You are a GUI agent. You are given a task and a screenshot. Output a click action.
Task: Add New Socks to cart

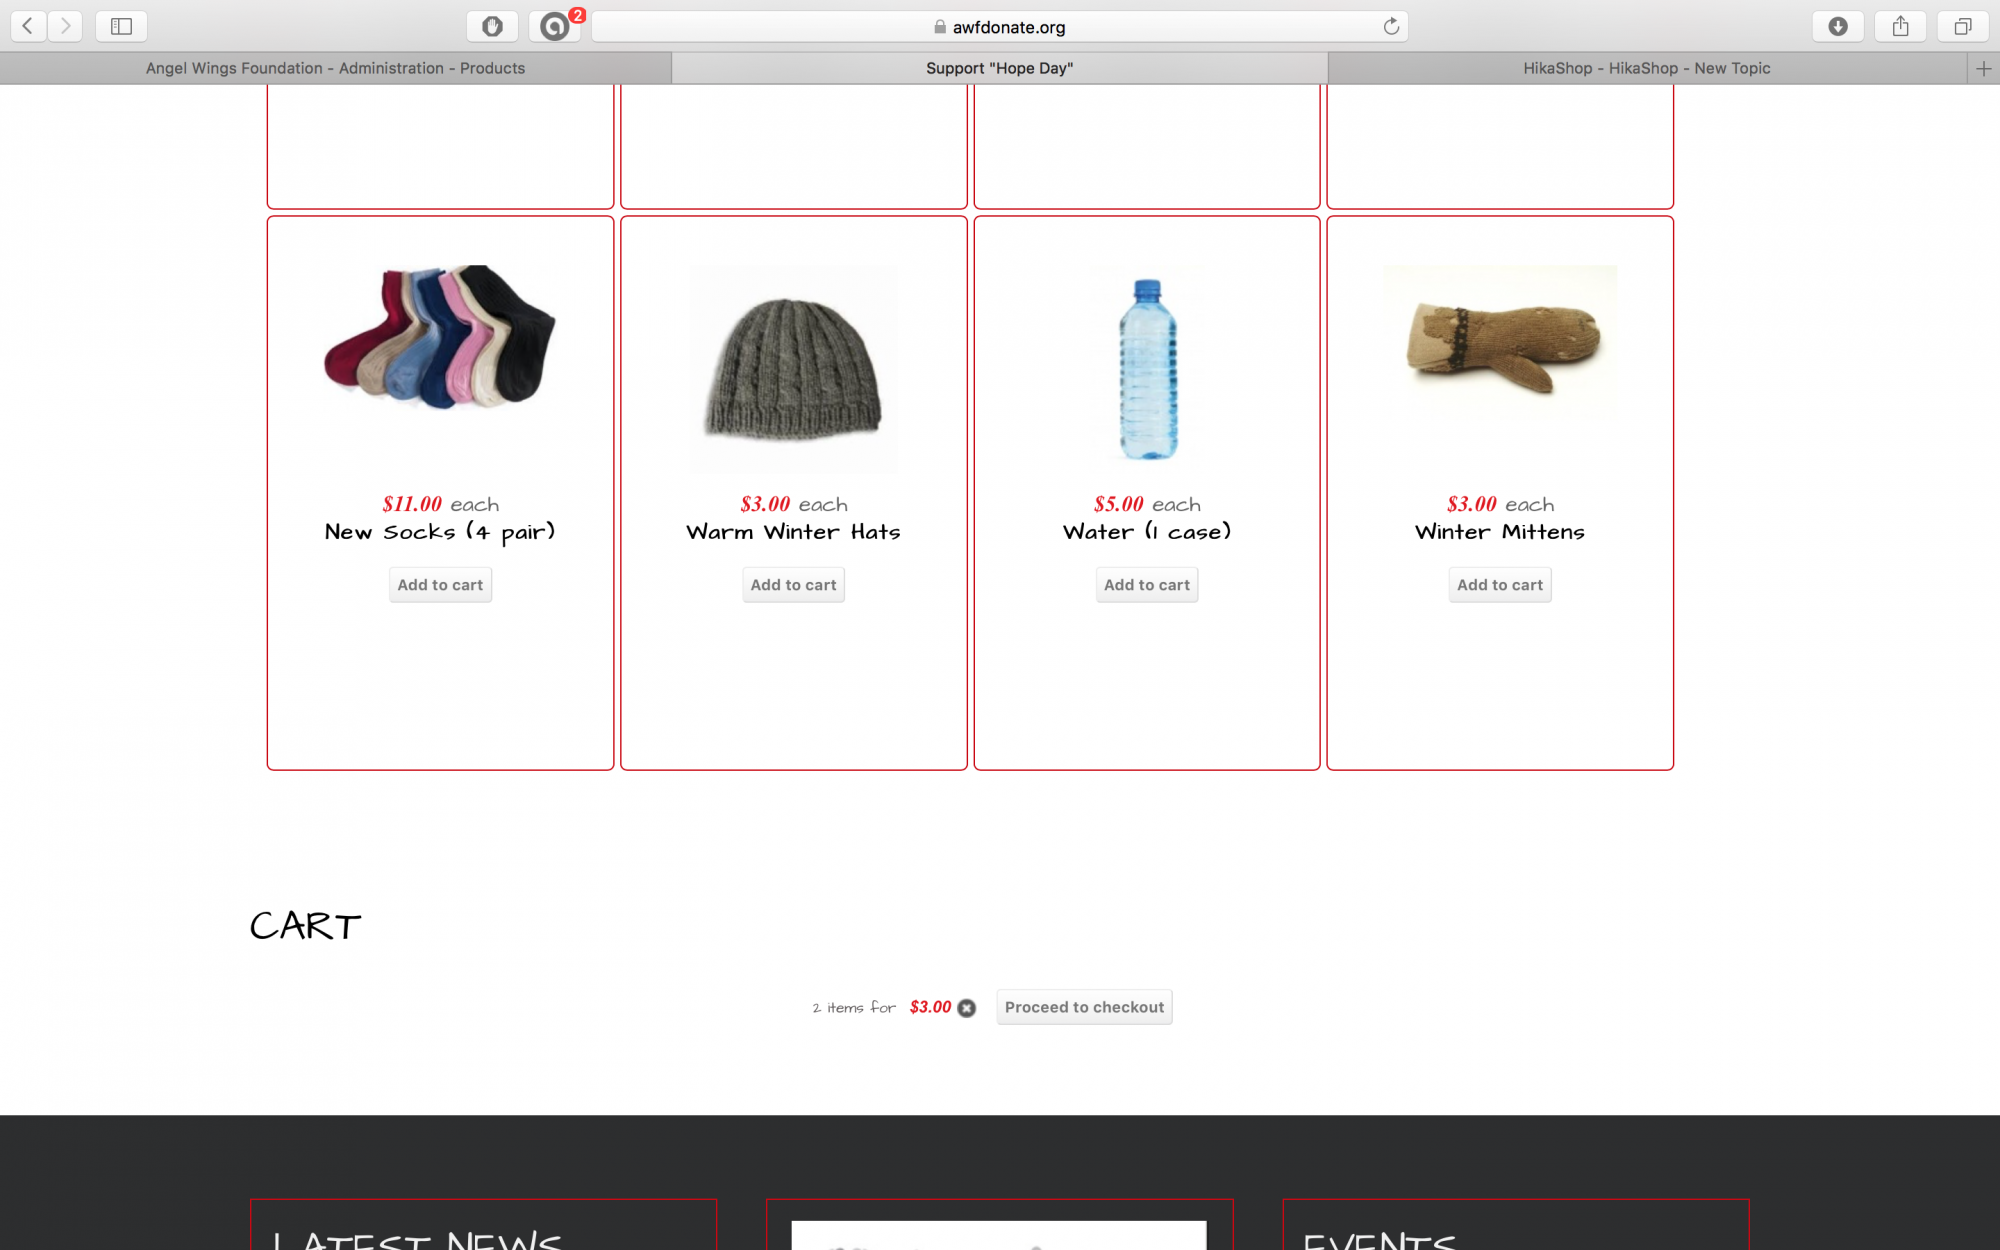[x=440, y=585]
